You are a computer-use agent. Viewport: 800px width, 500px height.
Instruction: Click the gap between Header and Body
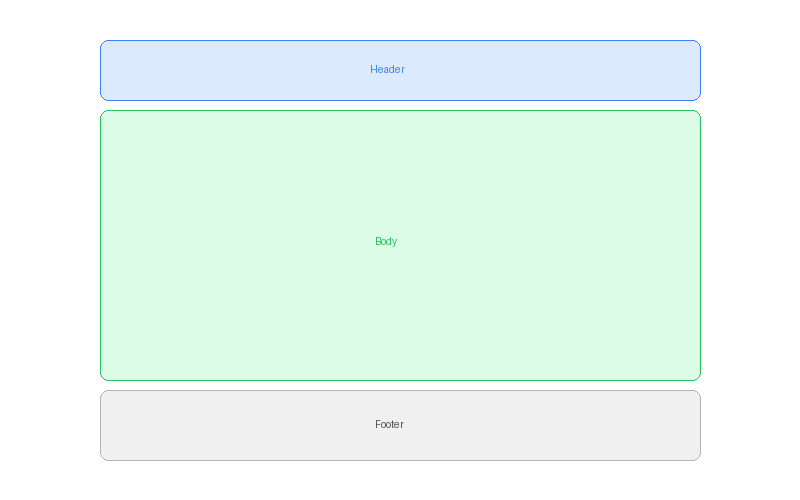tap(400, 105)
